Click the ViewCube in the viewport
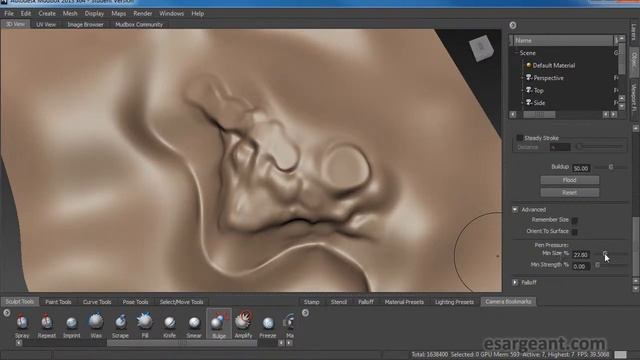This screenshot has height=360, width=640. click(481, 48)
